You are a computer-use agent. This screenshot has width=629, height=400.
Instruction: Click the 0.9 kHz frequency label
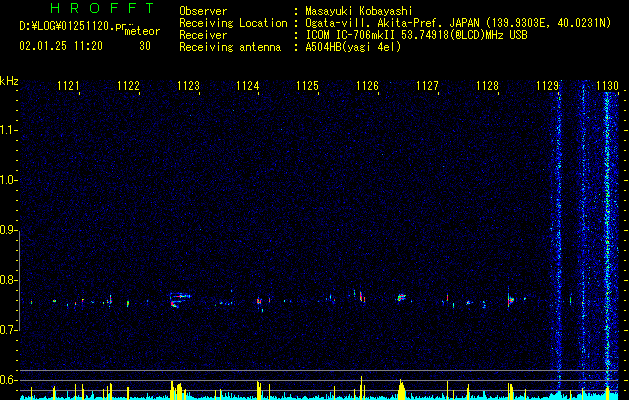[x=8, y=230]
